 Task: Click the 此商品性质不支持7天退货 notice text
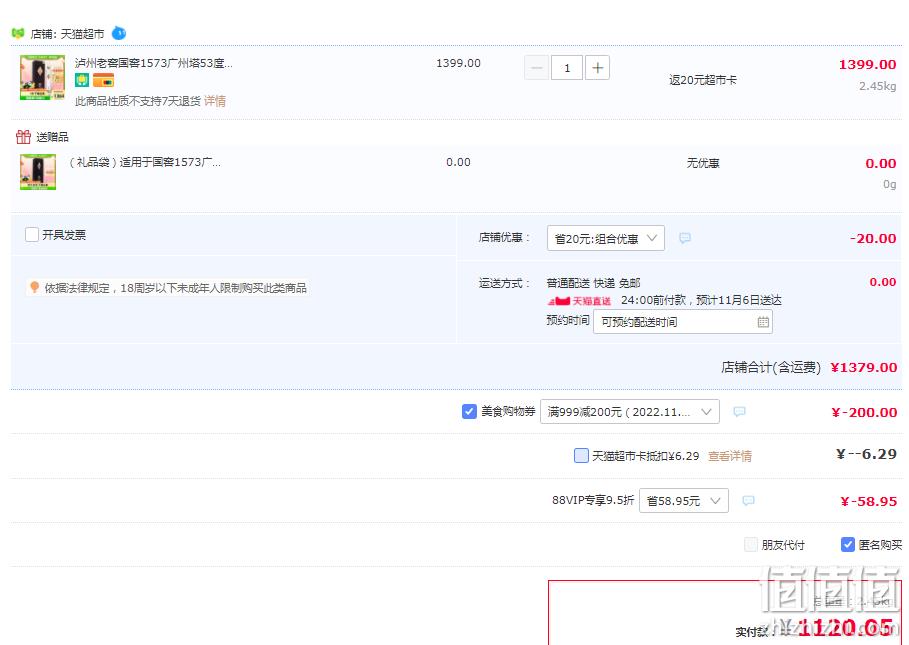tap(138, 101)
